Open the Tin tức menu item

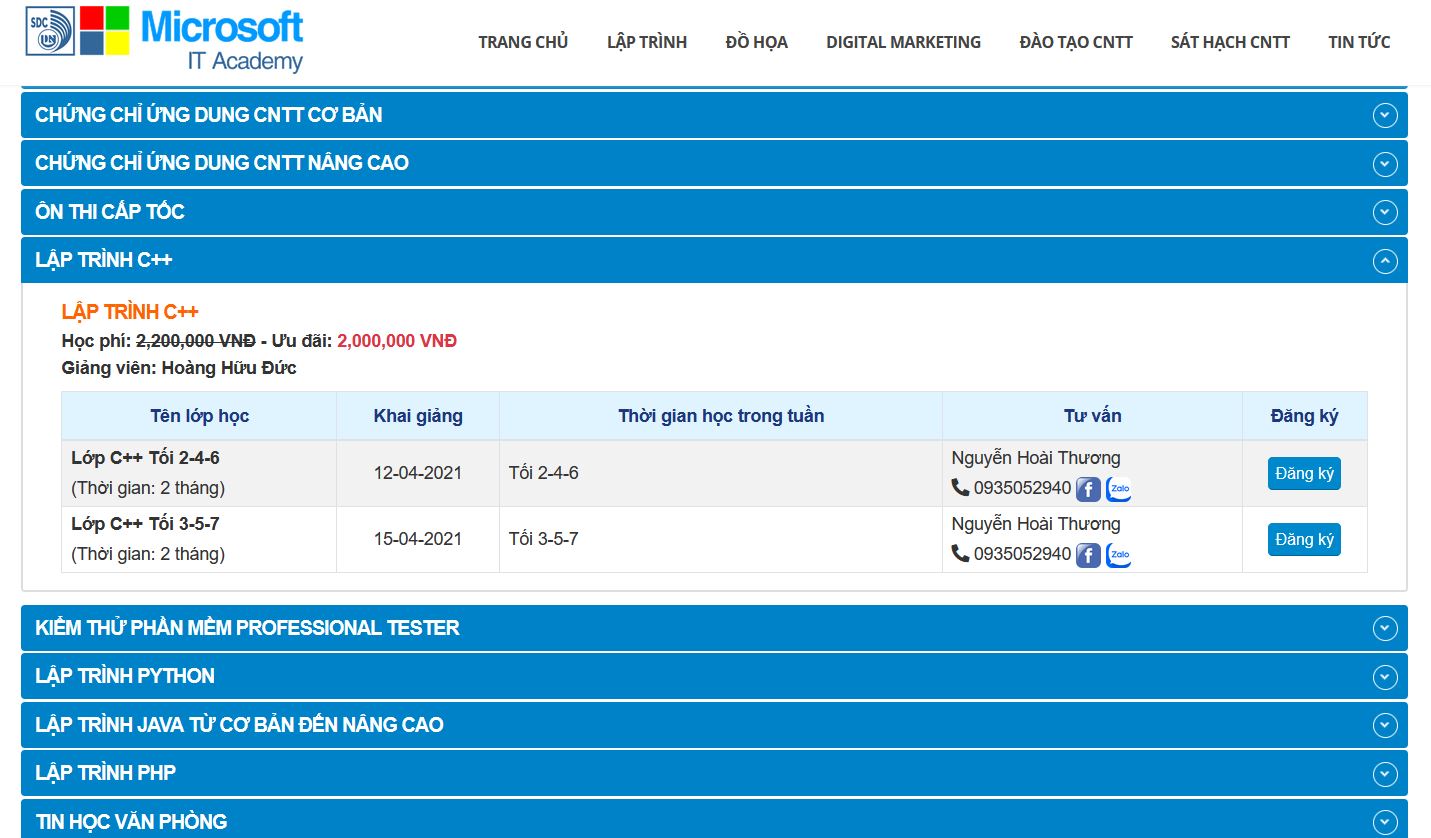1359,42
